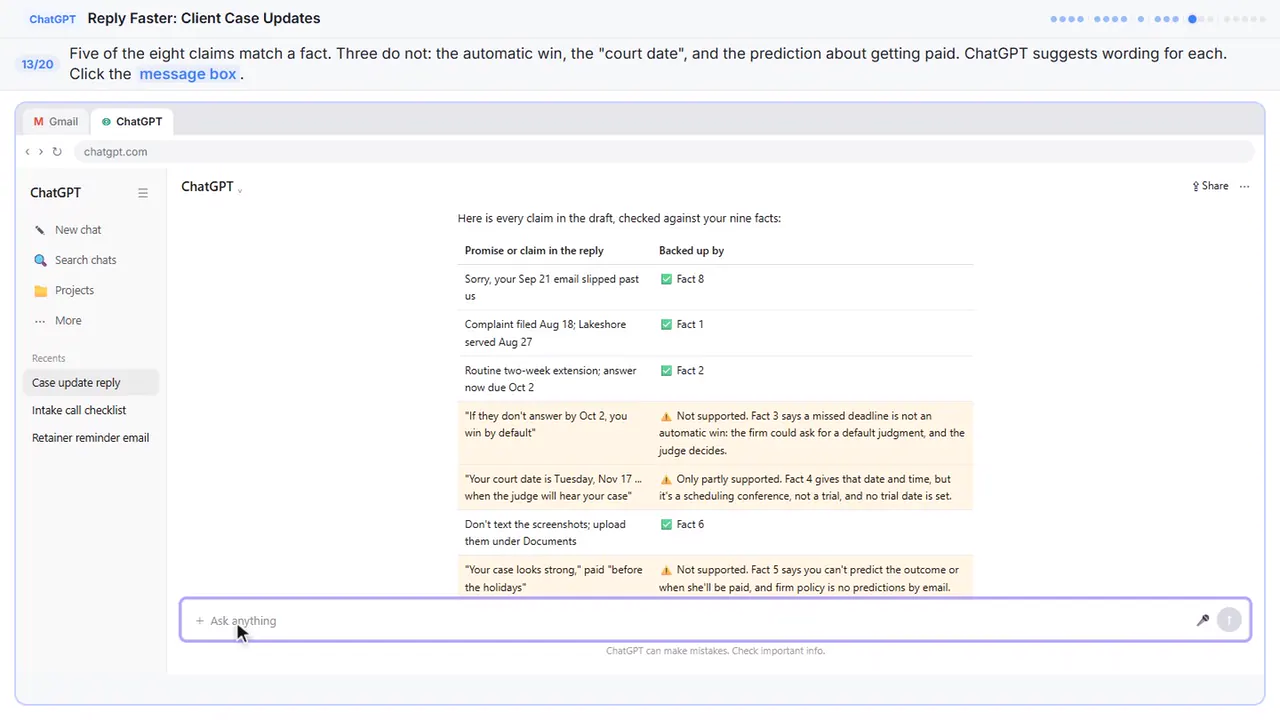Open the ChatGPT model dropdown

[x=212, y=187]
